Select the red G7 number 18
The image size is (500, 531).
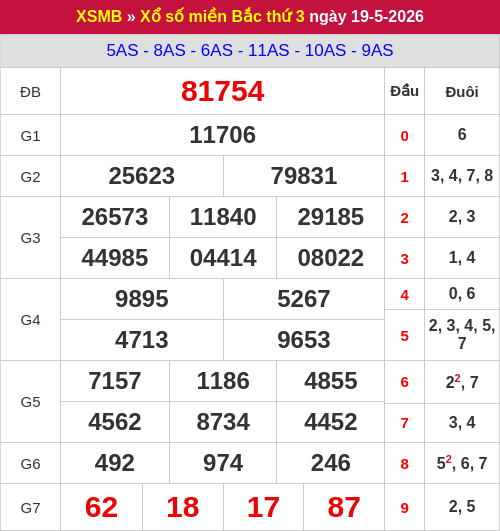tap(183, 507)
